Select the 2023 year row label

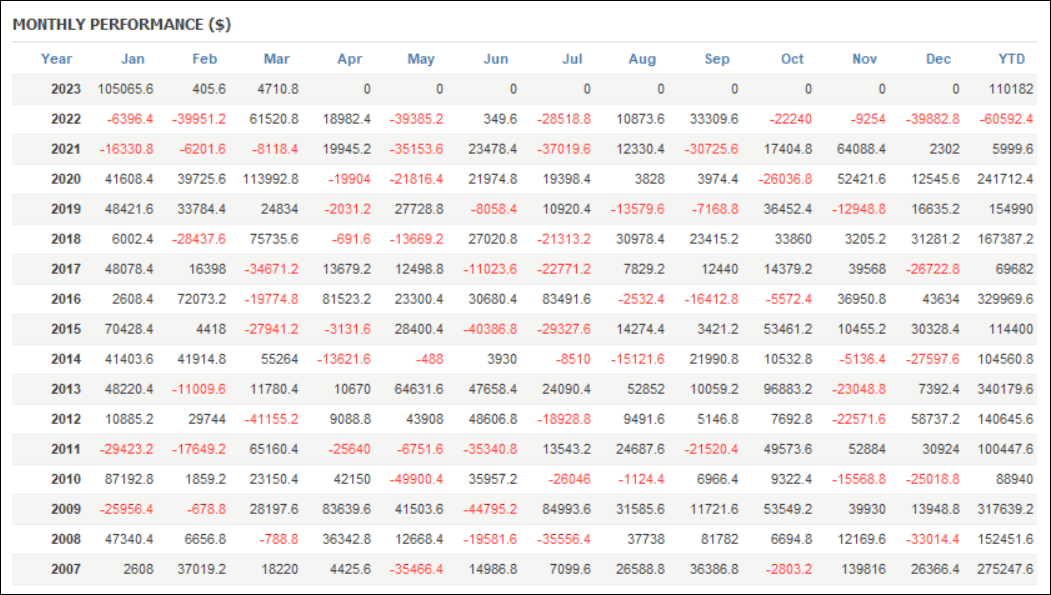(66, 89)
